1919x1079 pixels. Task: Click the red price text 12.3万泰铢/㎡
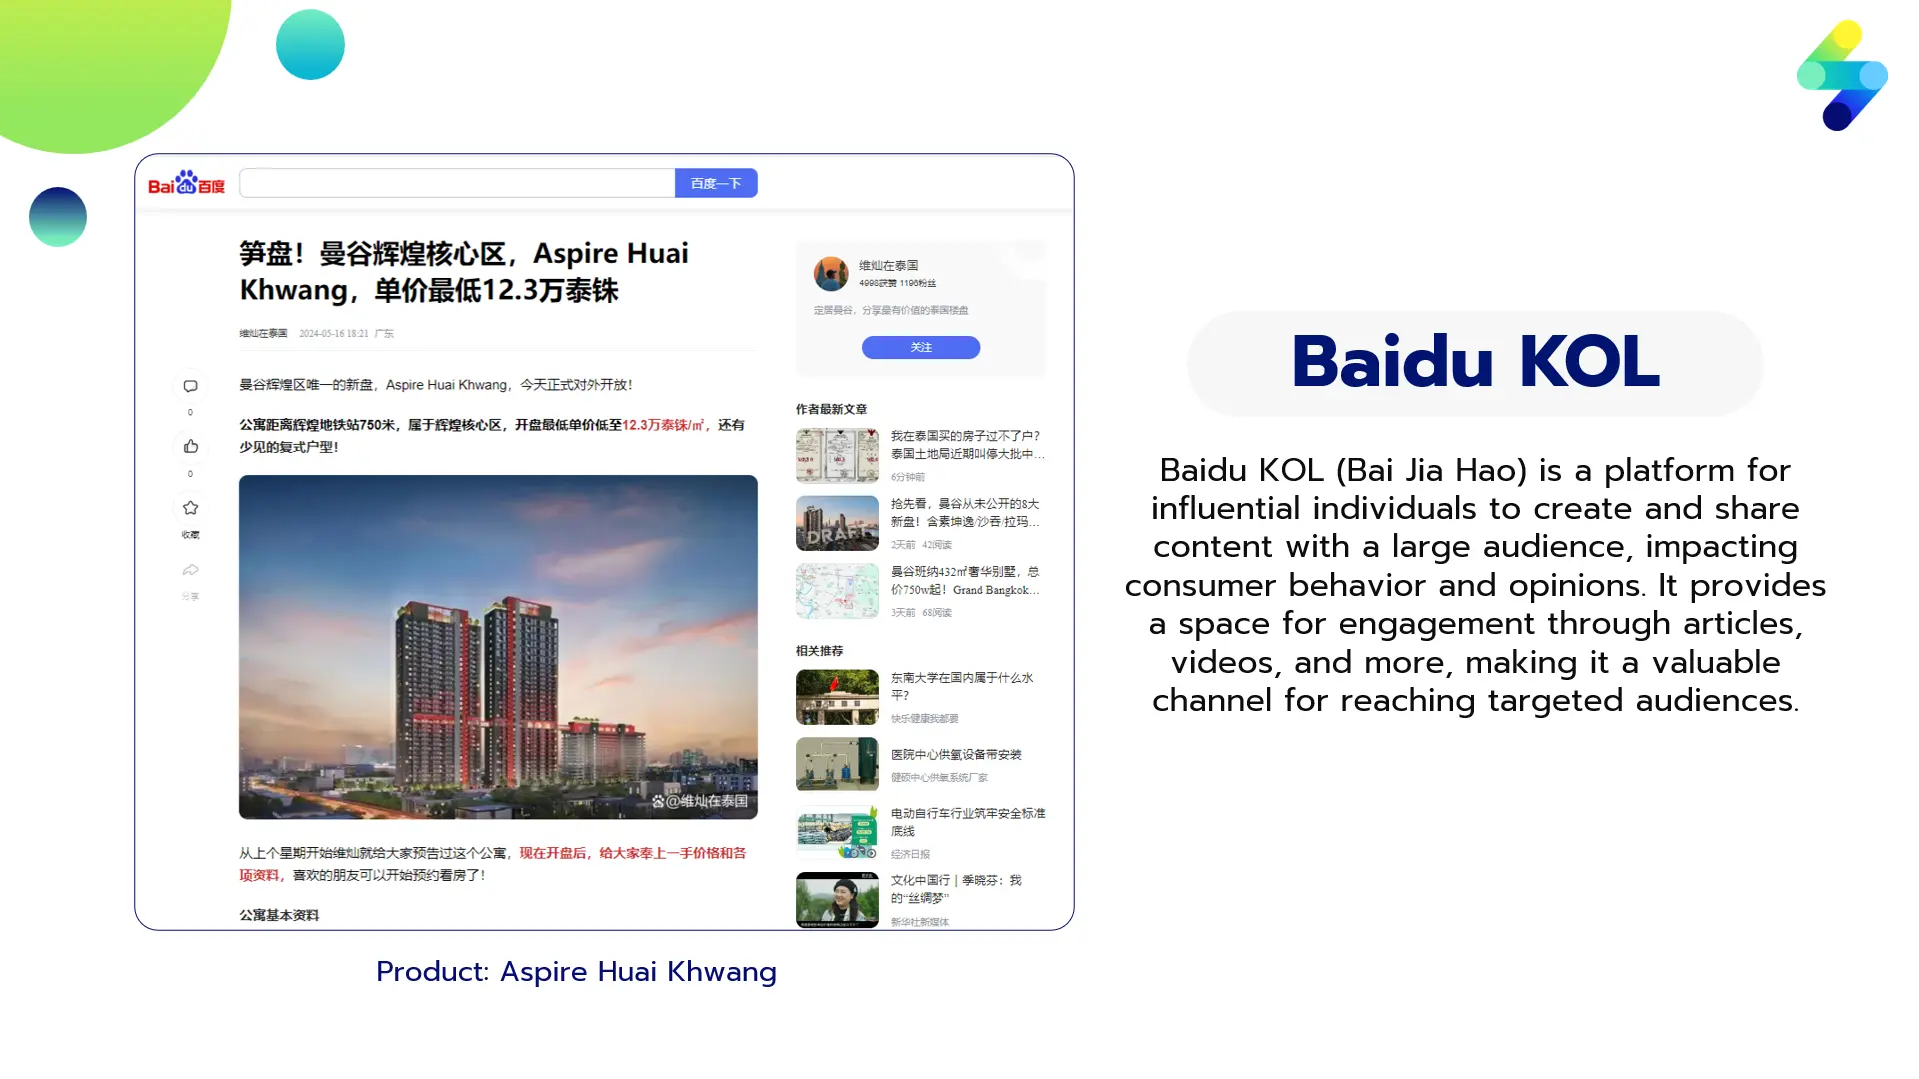coord(663,425)
